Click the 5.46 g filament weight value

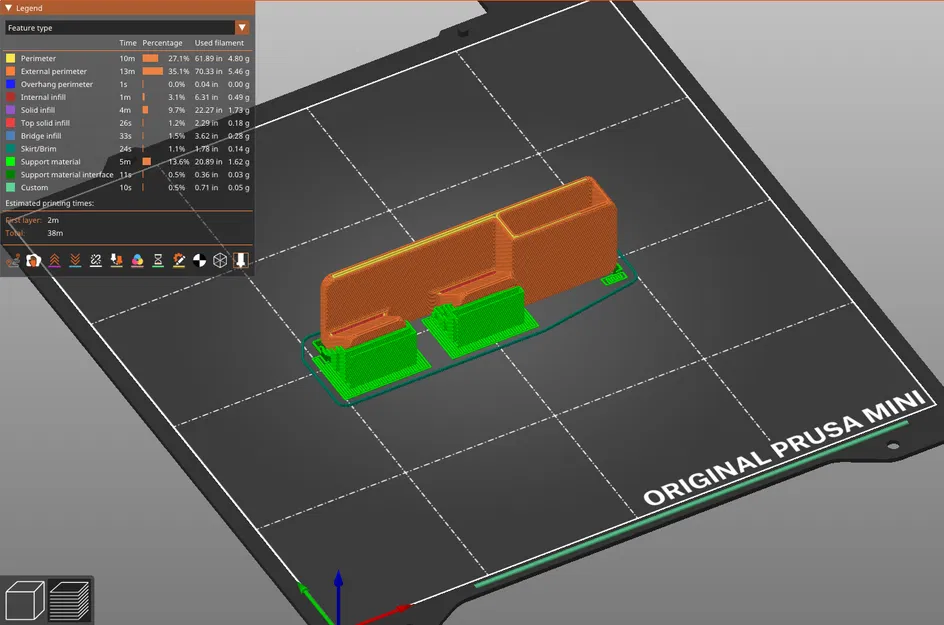click(238, 71)
